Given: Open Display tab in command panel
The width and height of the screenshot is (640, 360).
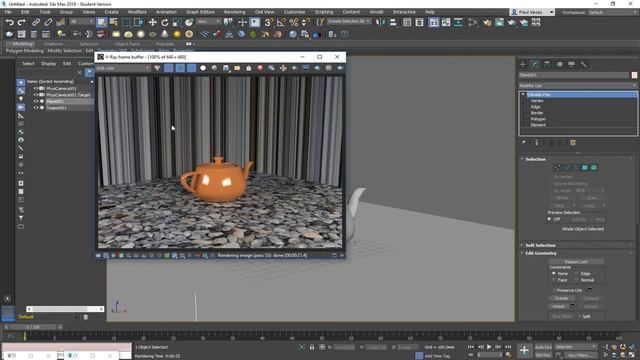Looking at the screenshot, I should [x=571, y=64].
